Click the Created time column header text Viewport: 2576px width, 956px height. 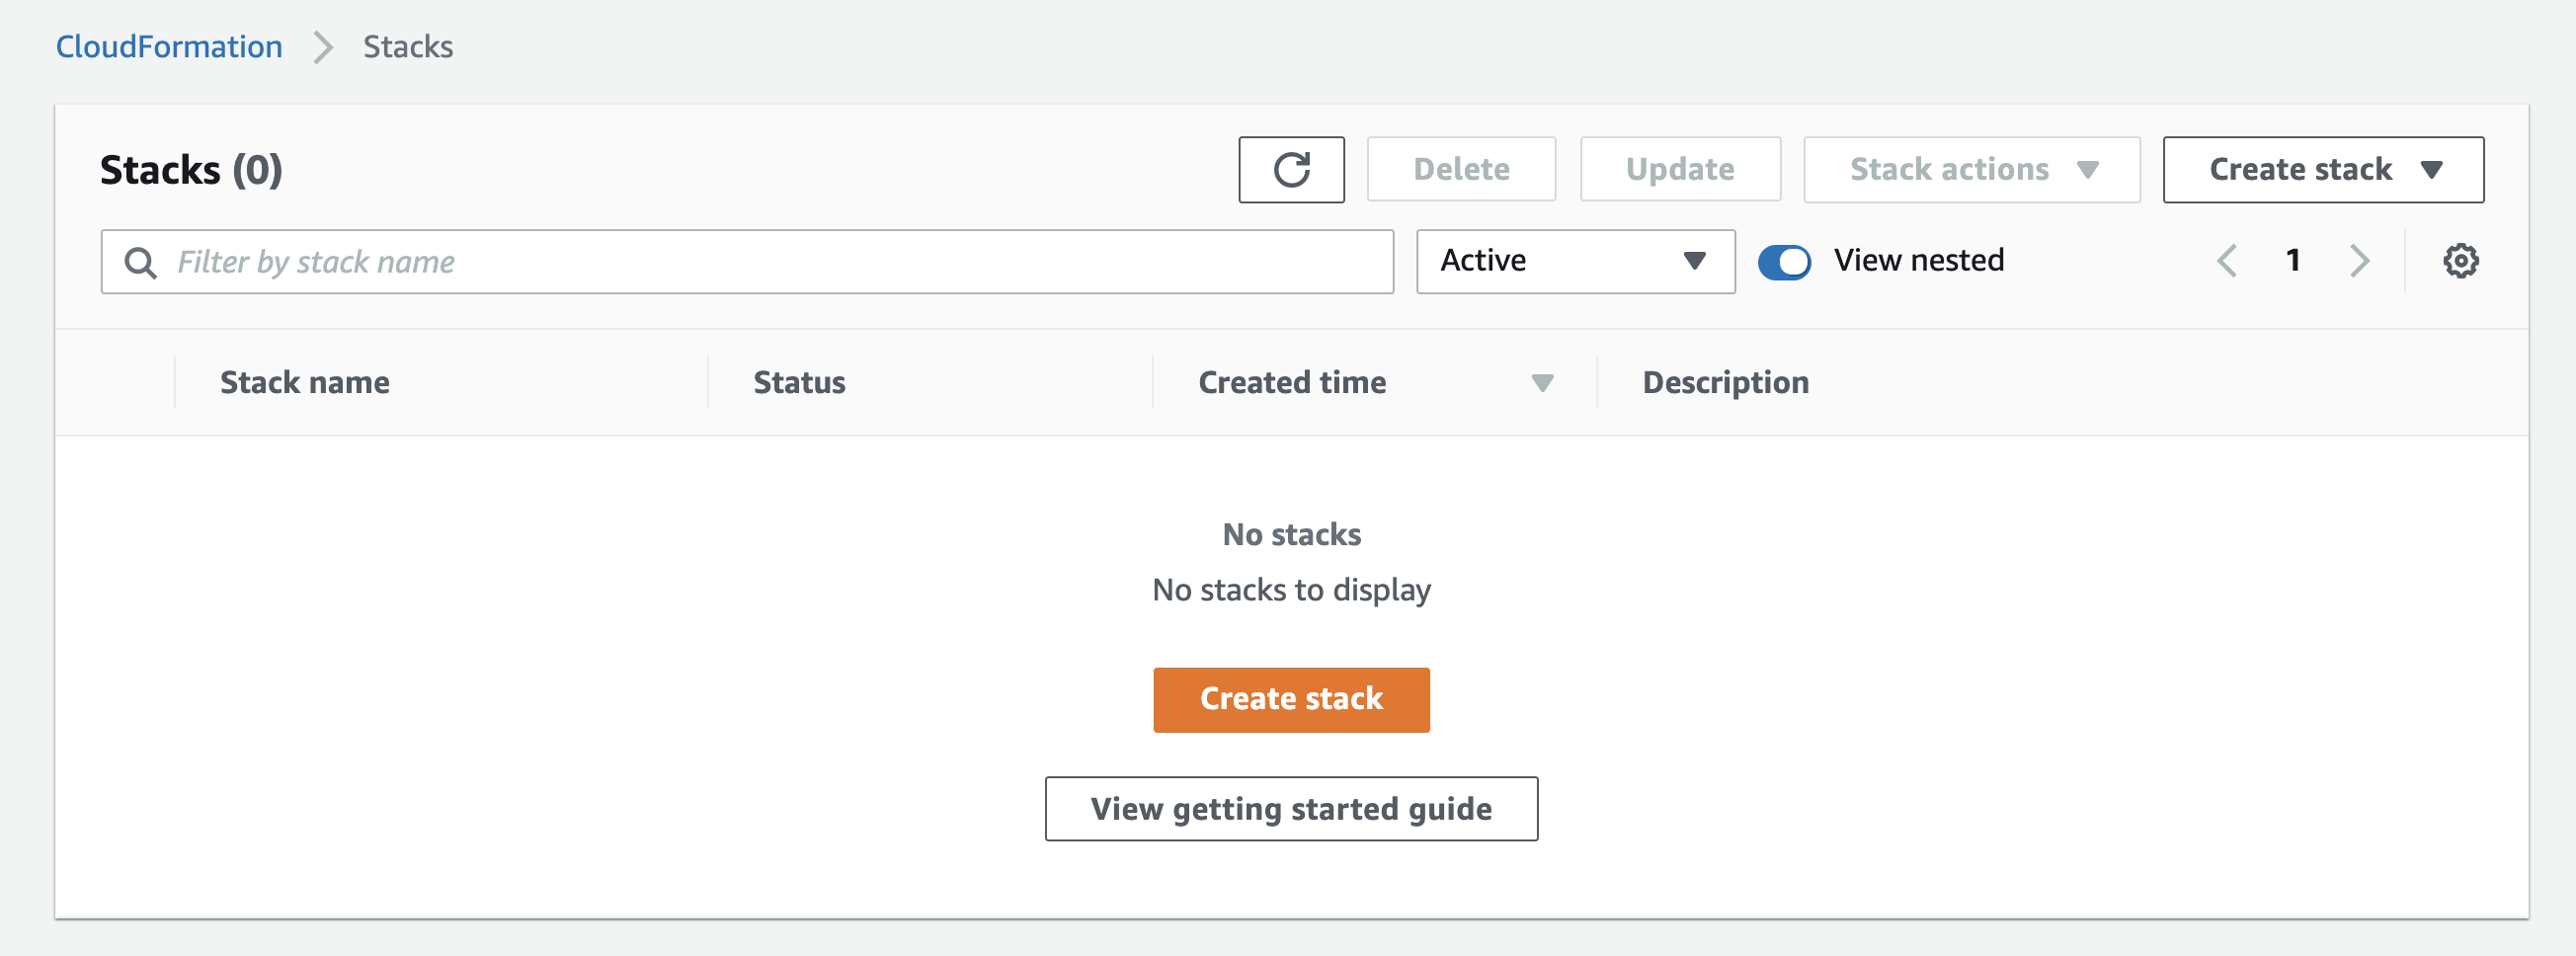pyautogui.click(x=1292, y=383)
